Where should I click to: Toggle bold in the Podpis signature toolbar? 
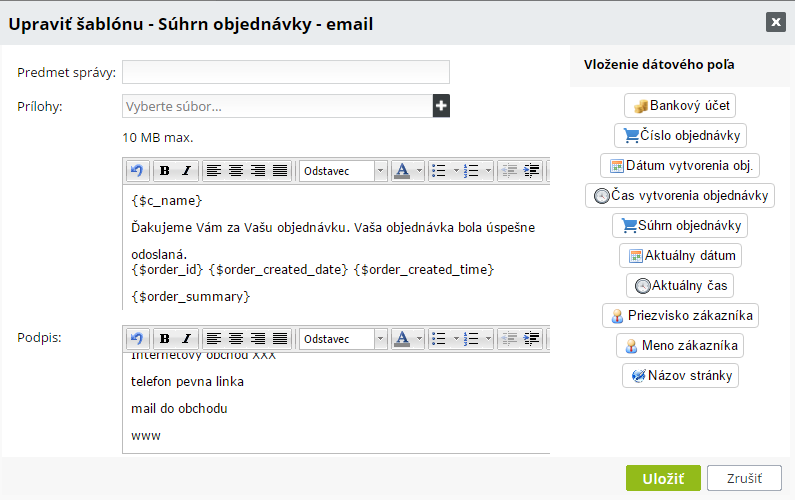(165, 339)
